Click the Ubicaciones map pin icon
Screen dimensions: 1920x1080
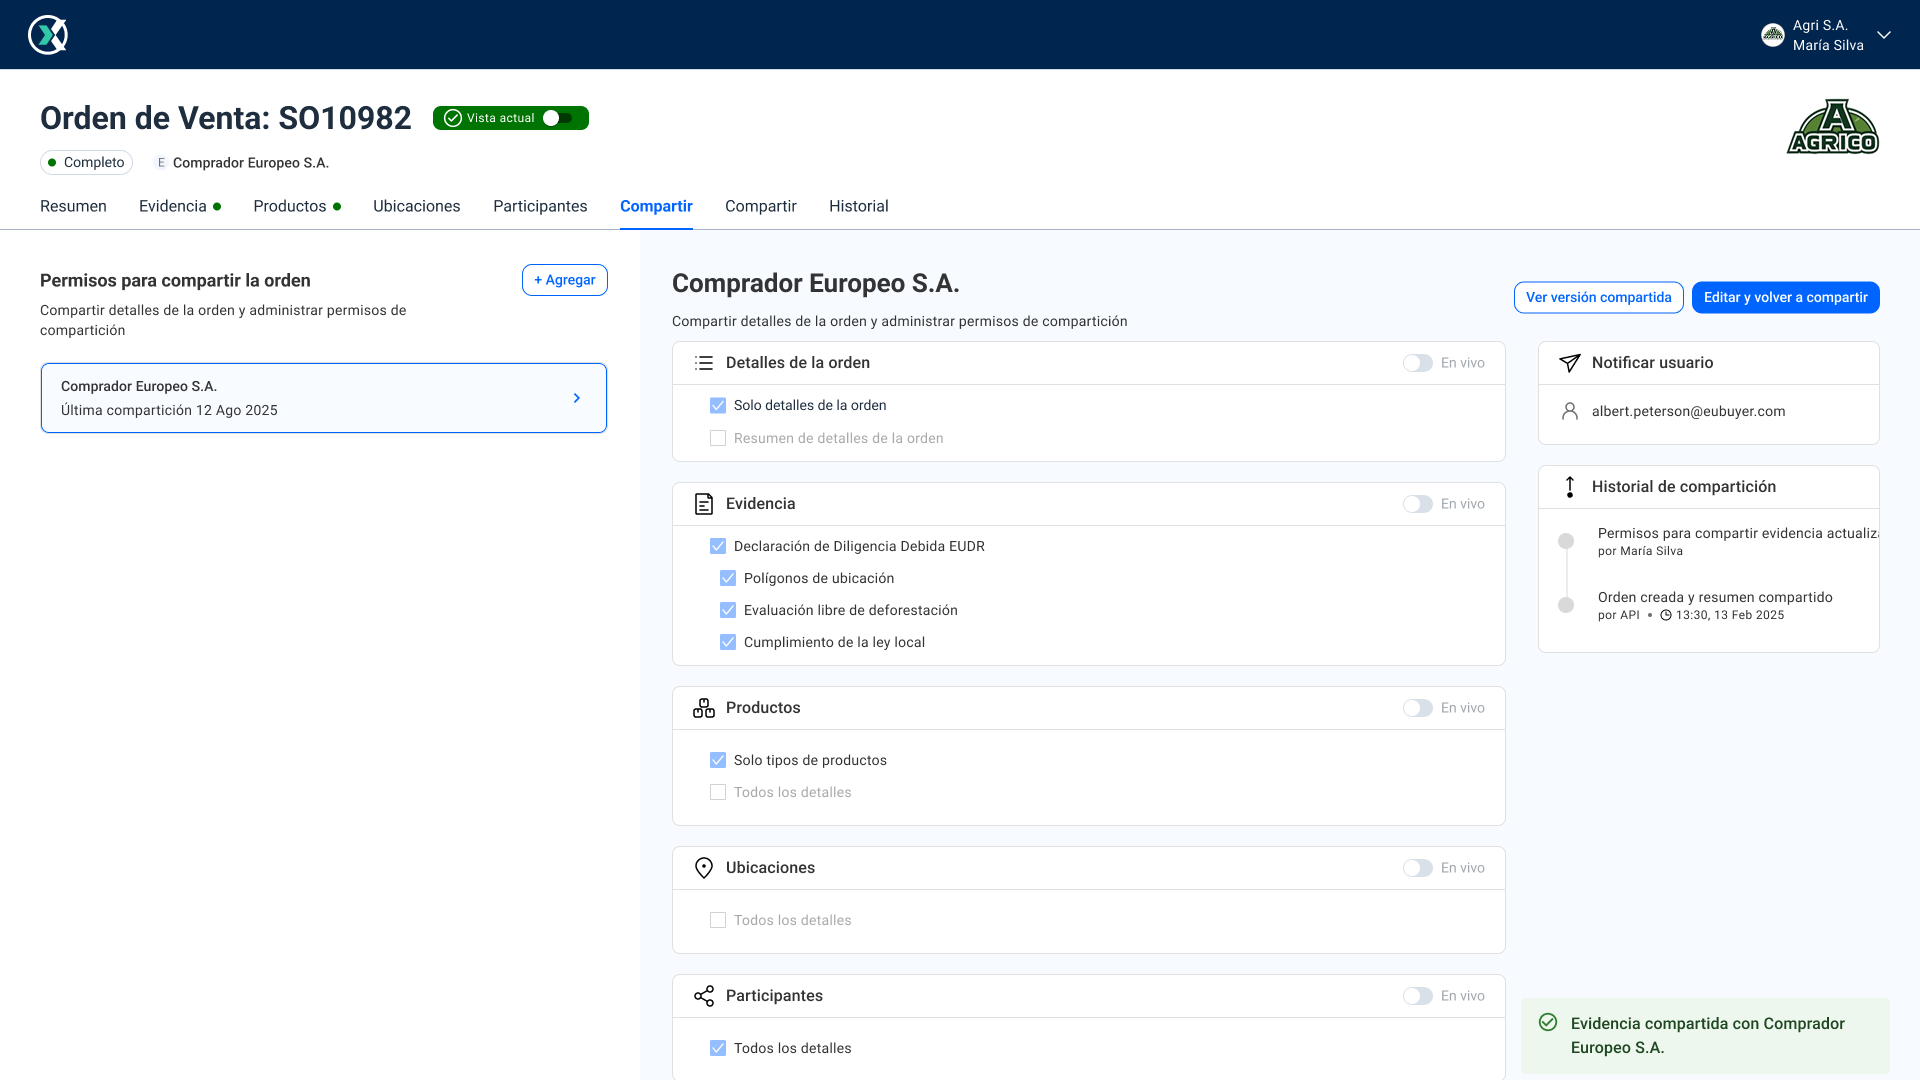[704, 868]
